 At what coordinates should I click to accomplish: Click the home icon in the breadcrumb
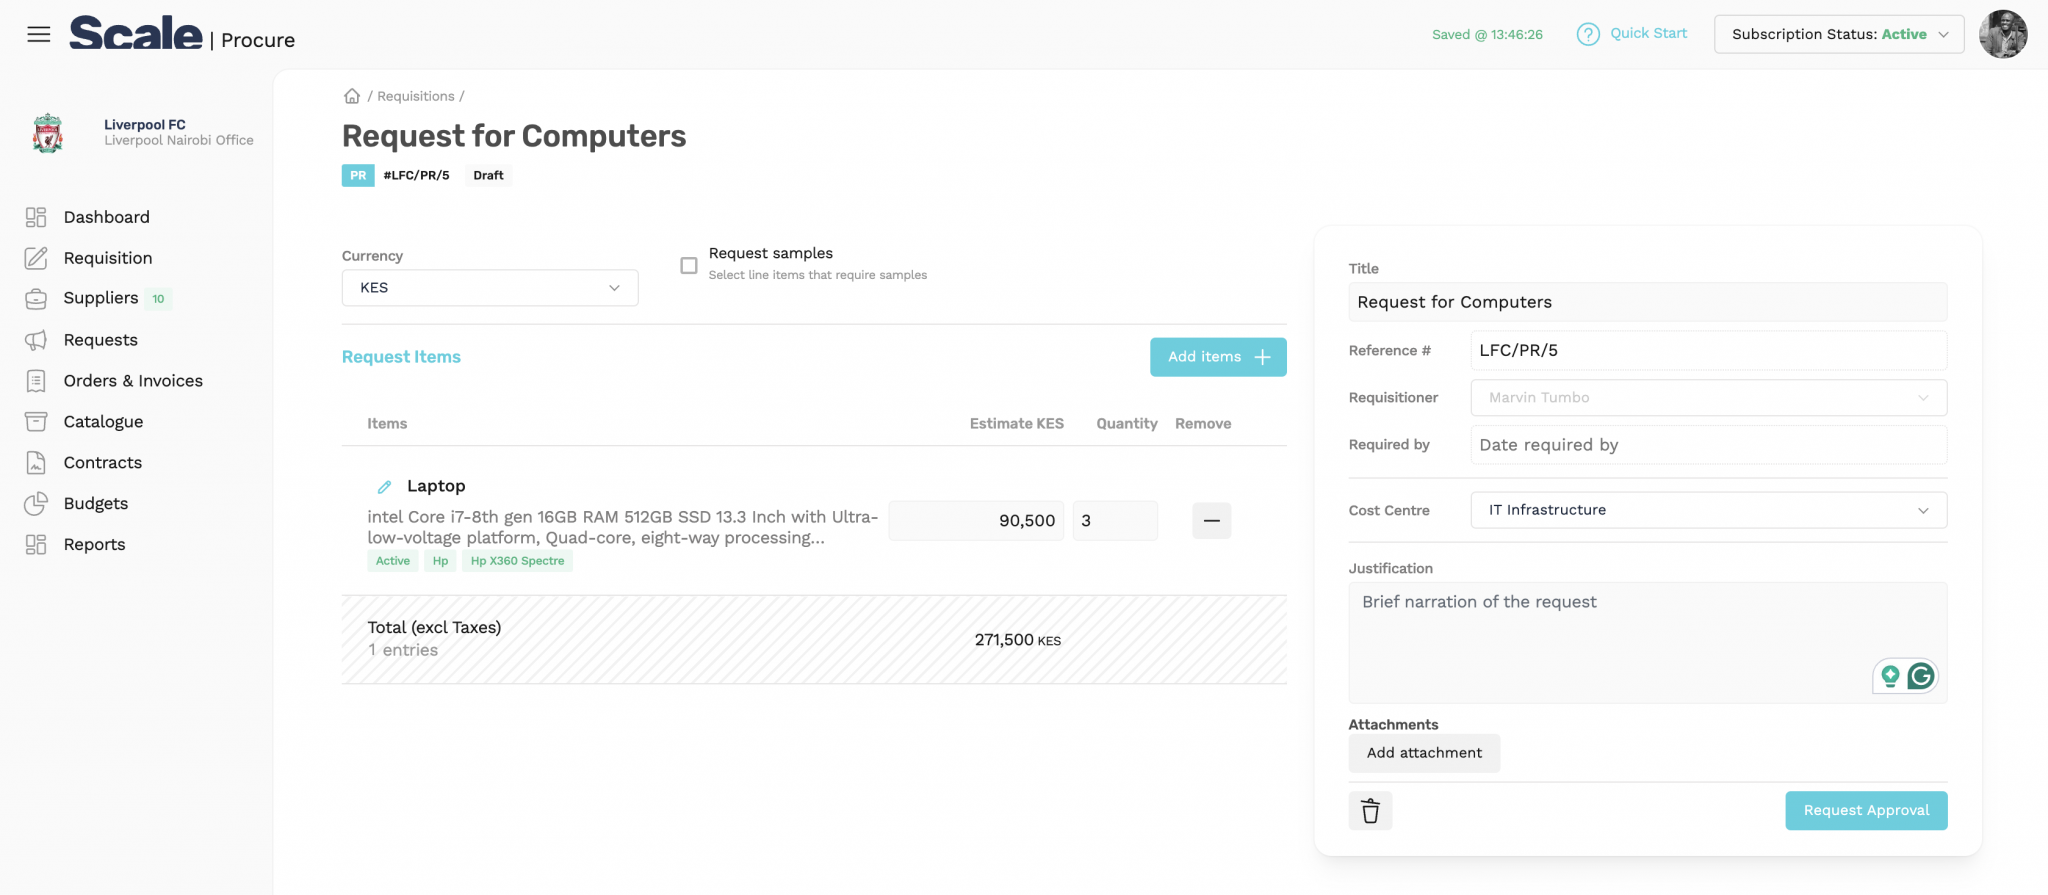(x=352, y=95)
